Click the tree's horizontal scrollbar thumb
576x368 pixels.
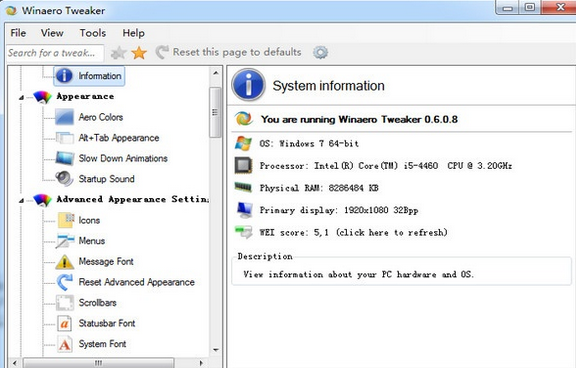[x=98, y=363]
